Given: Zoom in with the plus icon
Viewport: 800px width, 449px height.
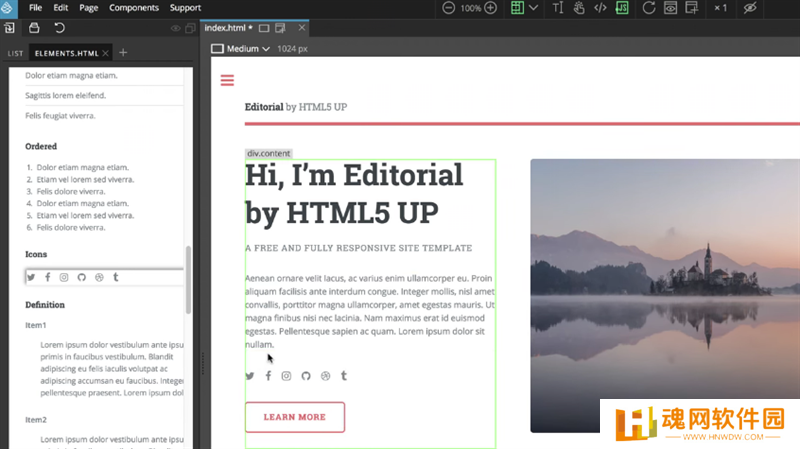Looking at the screenshot, I should pos(490,8).
